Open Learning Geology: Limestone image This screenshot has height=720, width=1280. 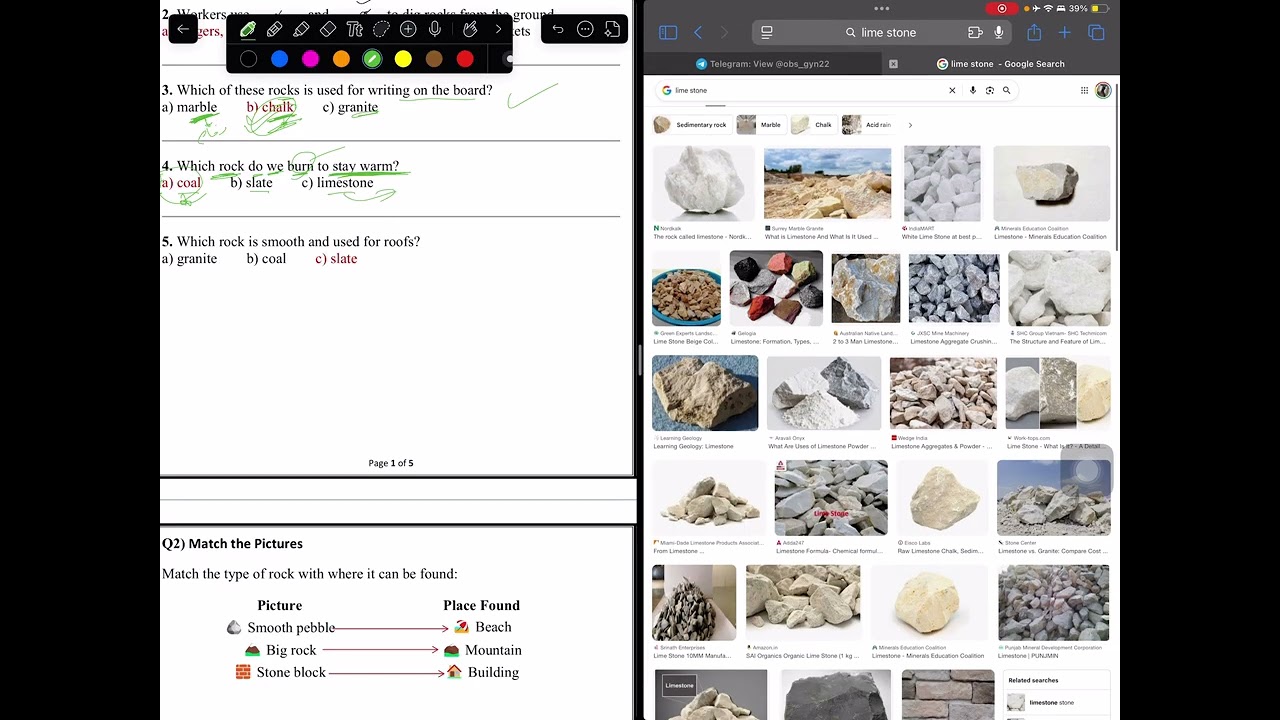pyautogui.click(x=705, y=393)
